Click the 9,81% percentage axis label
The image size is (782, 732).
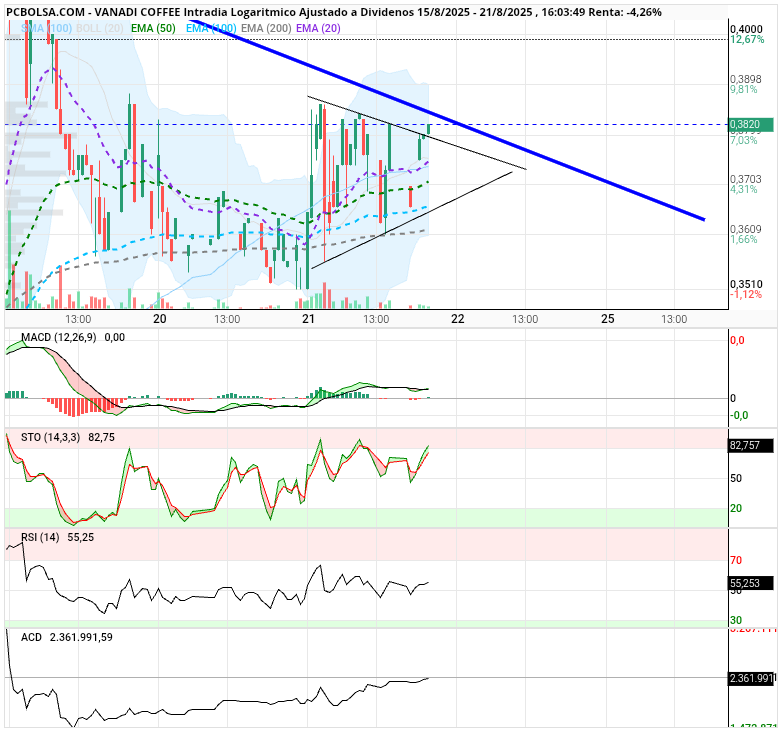(x=744, y=89)
